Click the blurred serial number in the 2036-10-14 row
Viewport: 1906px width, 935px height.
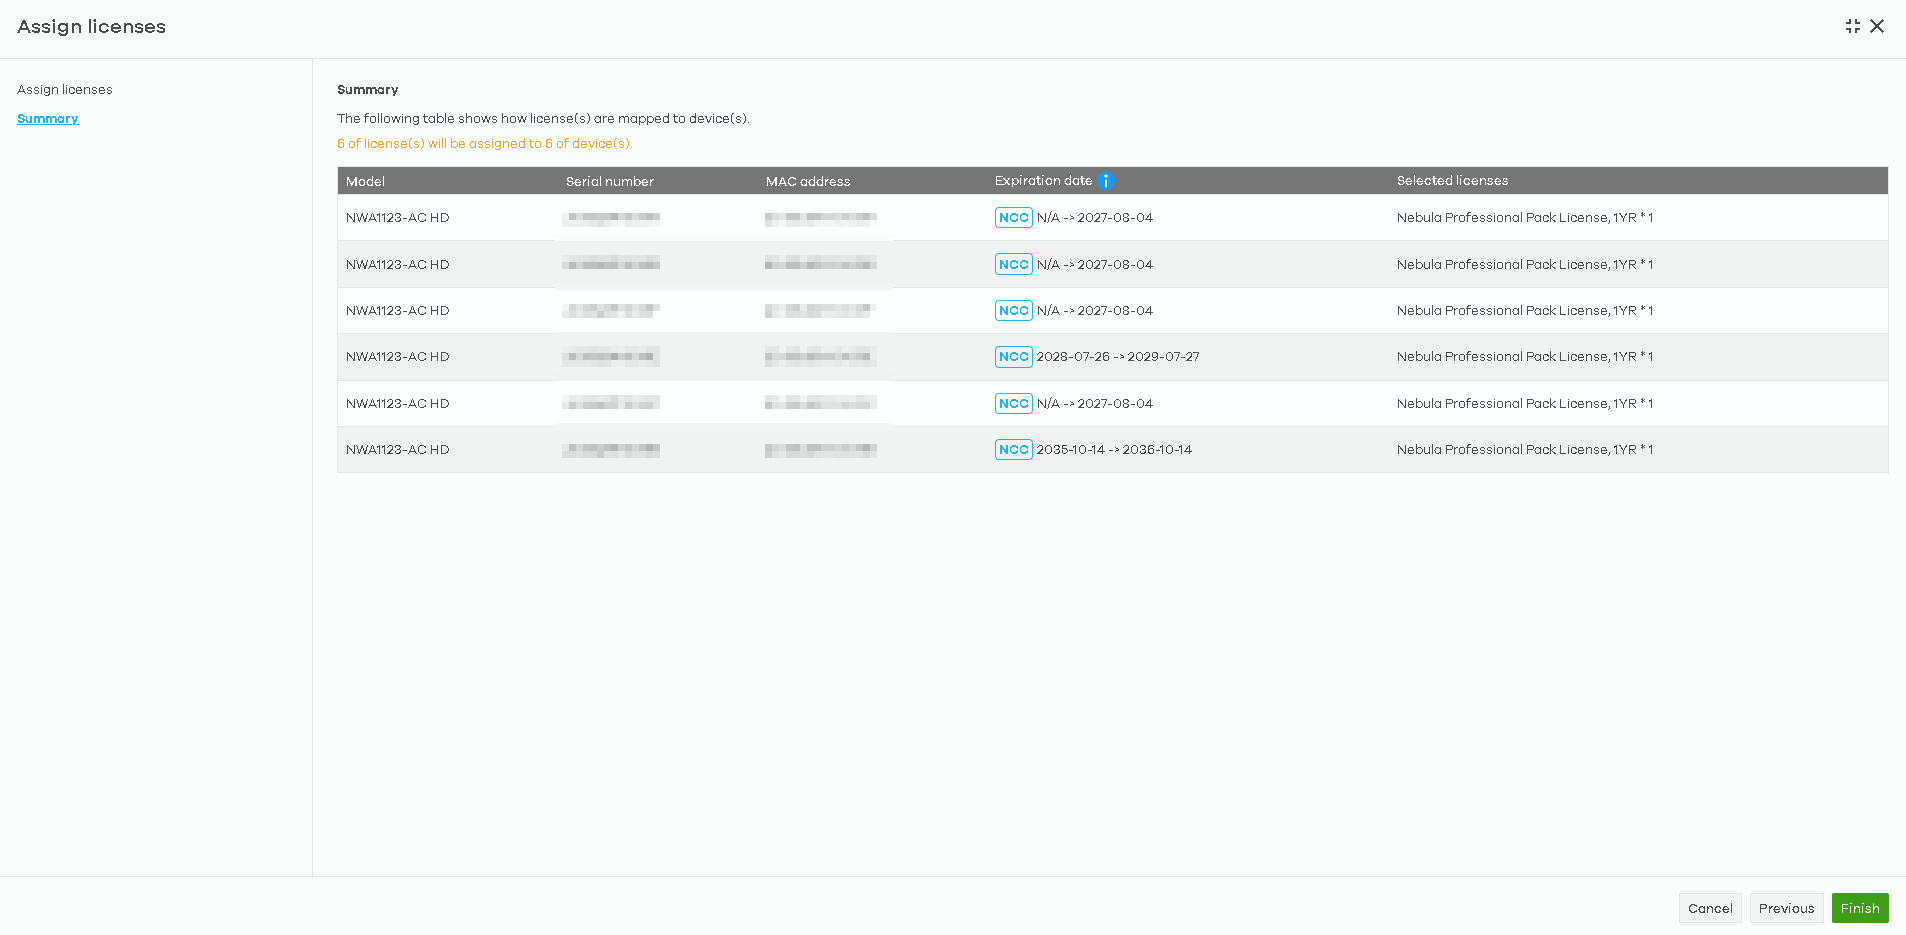click(x=610, y=450)
